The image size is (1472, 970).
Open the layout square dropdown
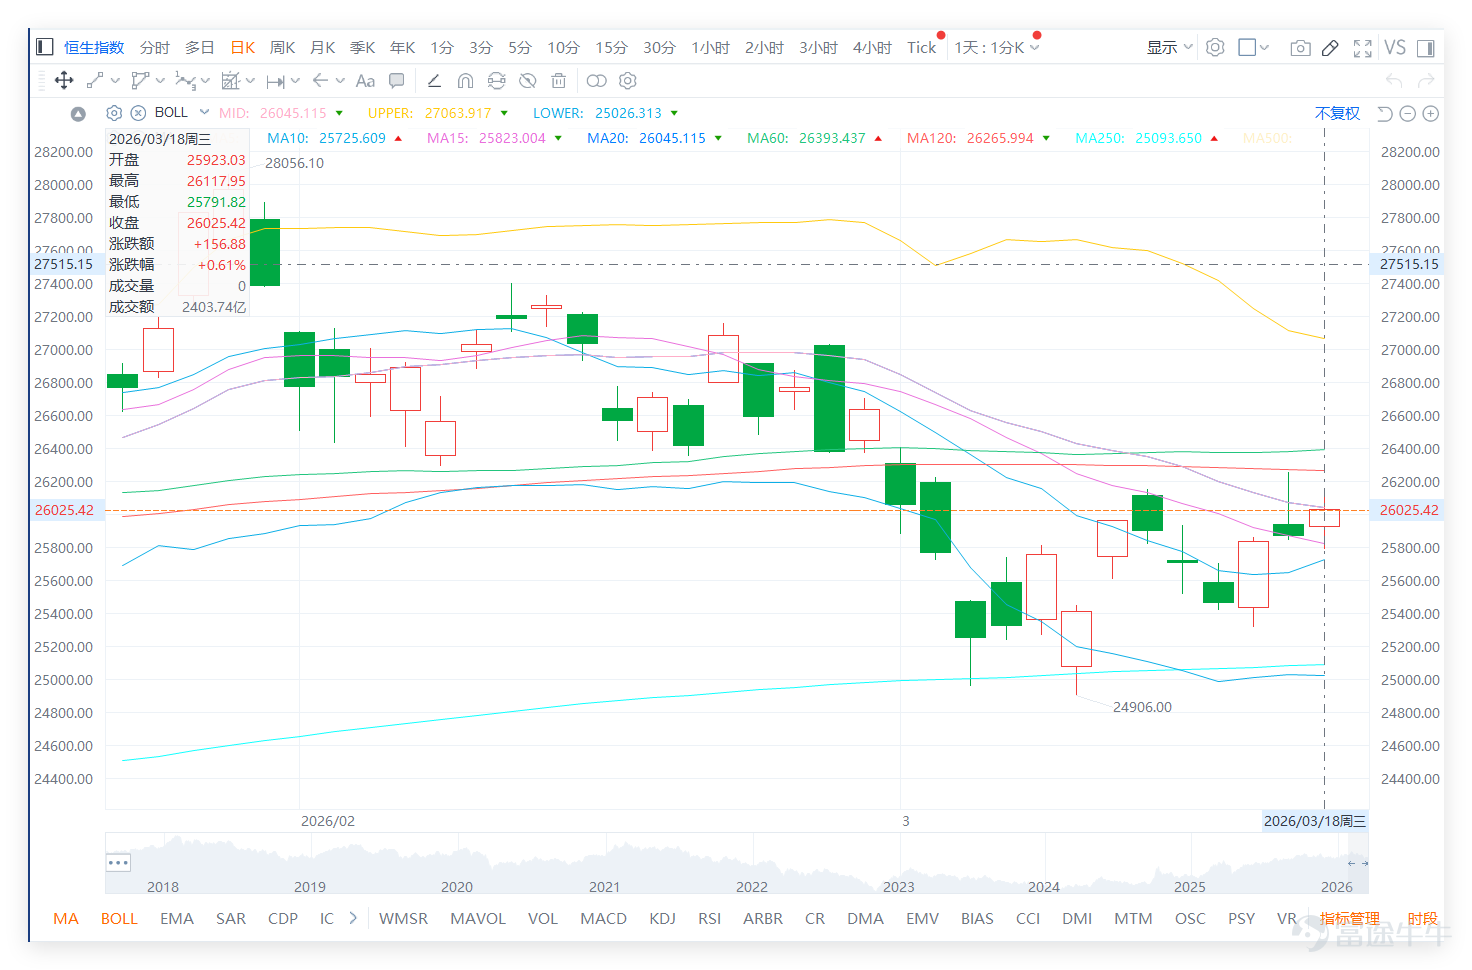coord(1253,47)
